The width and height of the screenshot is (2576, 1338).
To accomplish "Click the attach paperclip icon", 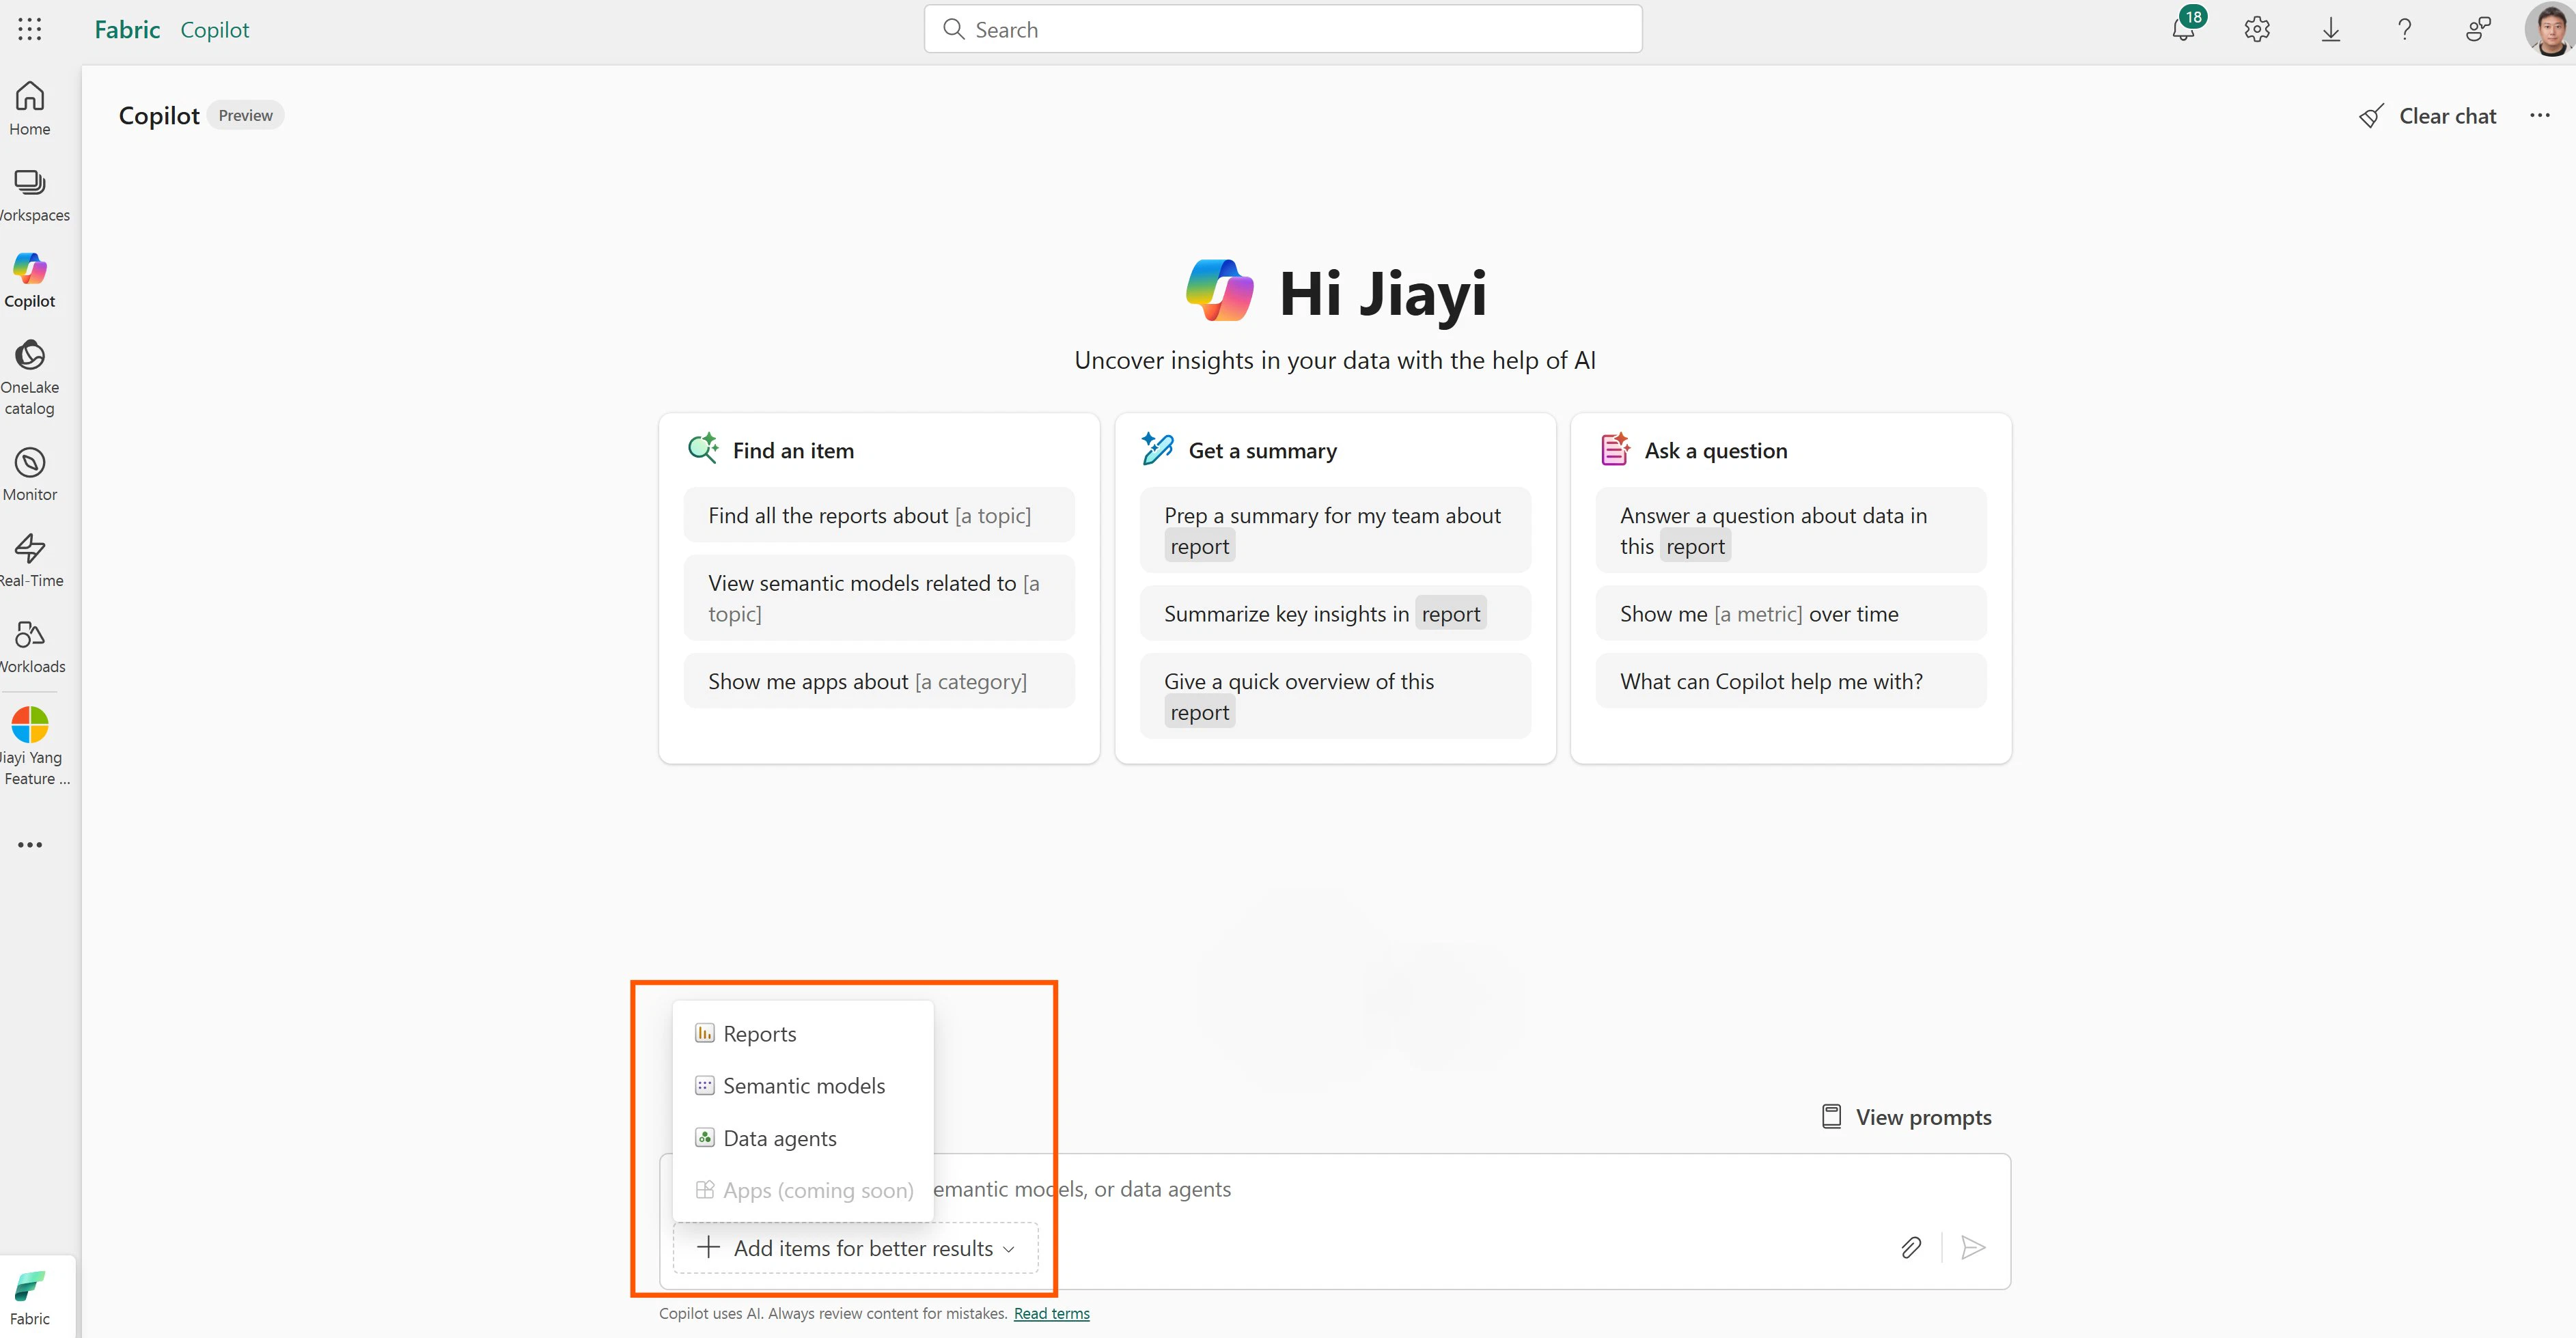I will point(1911,1247).
